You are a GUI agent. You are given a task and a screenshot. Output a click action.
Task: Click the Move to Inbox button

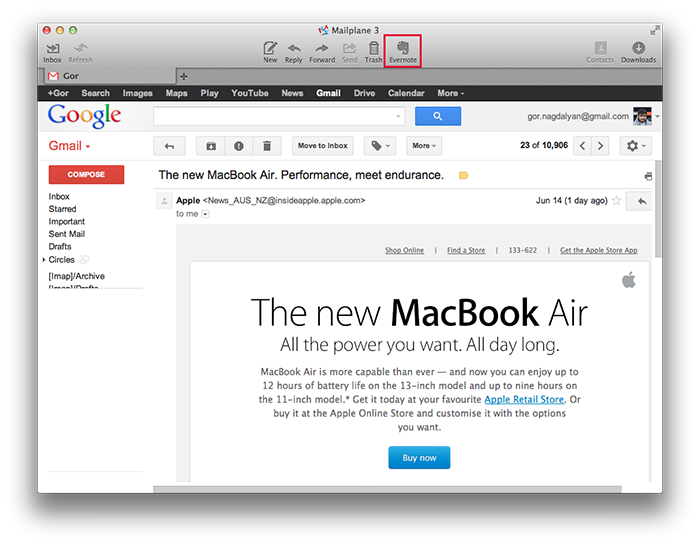(x=322, y=146)
